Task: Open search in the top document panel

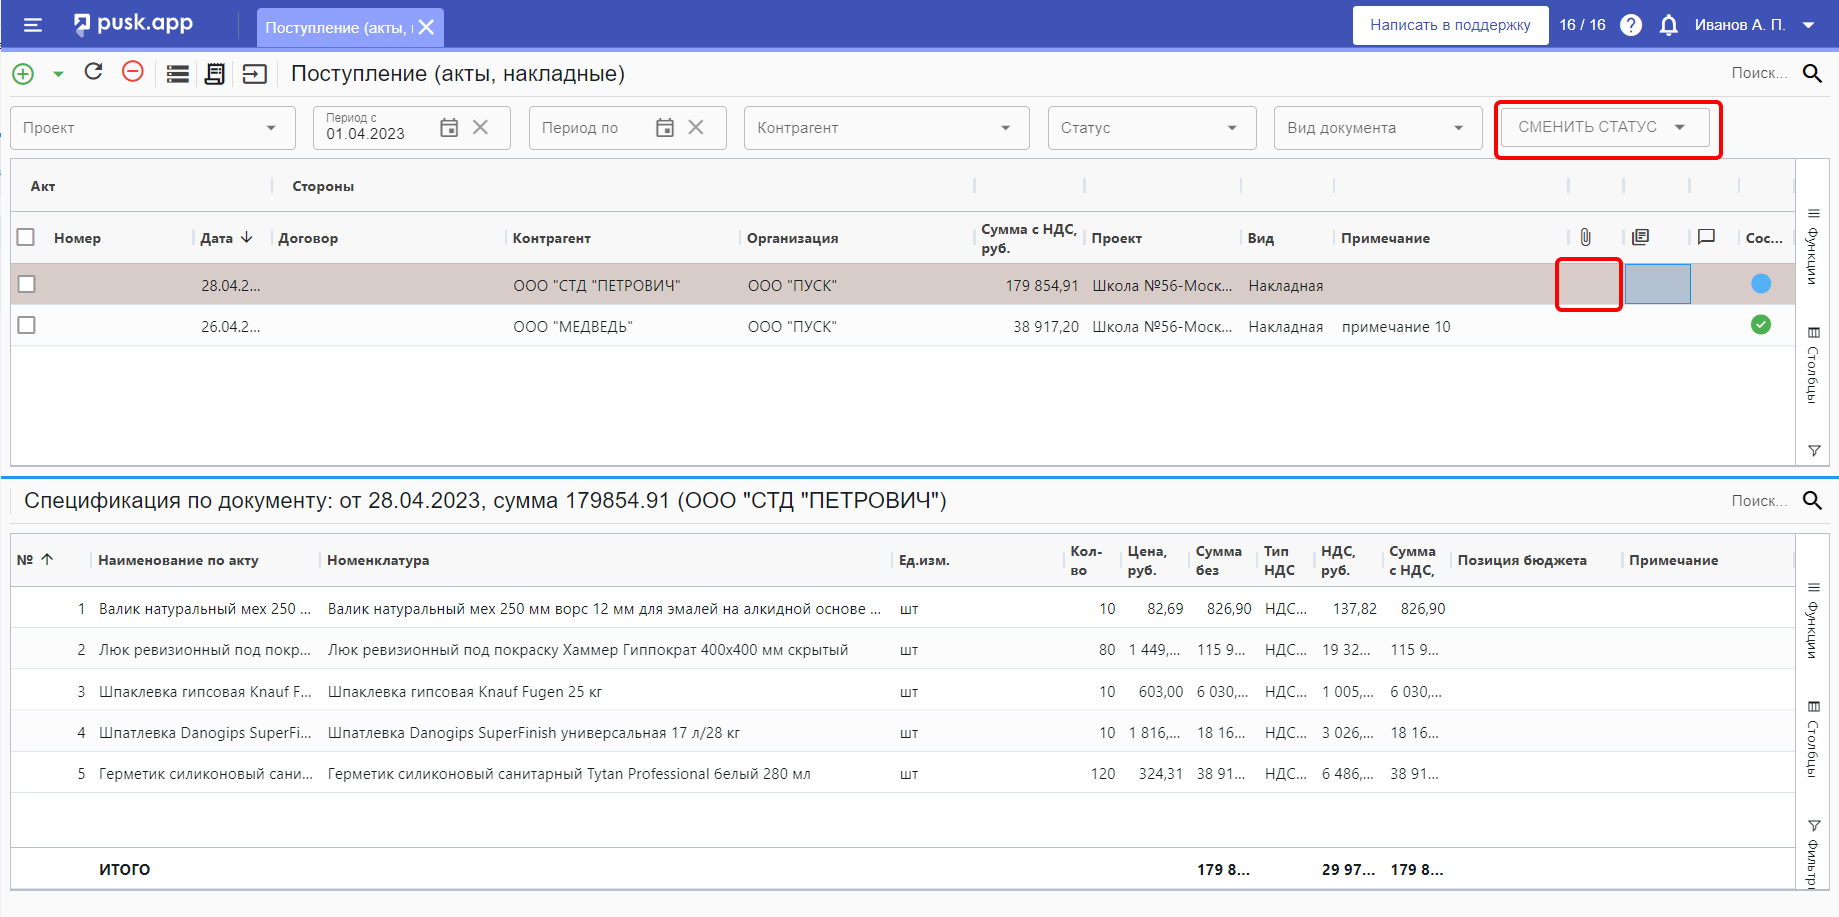Action: coord(1812,73)
